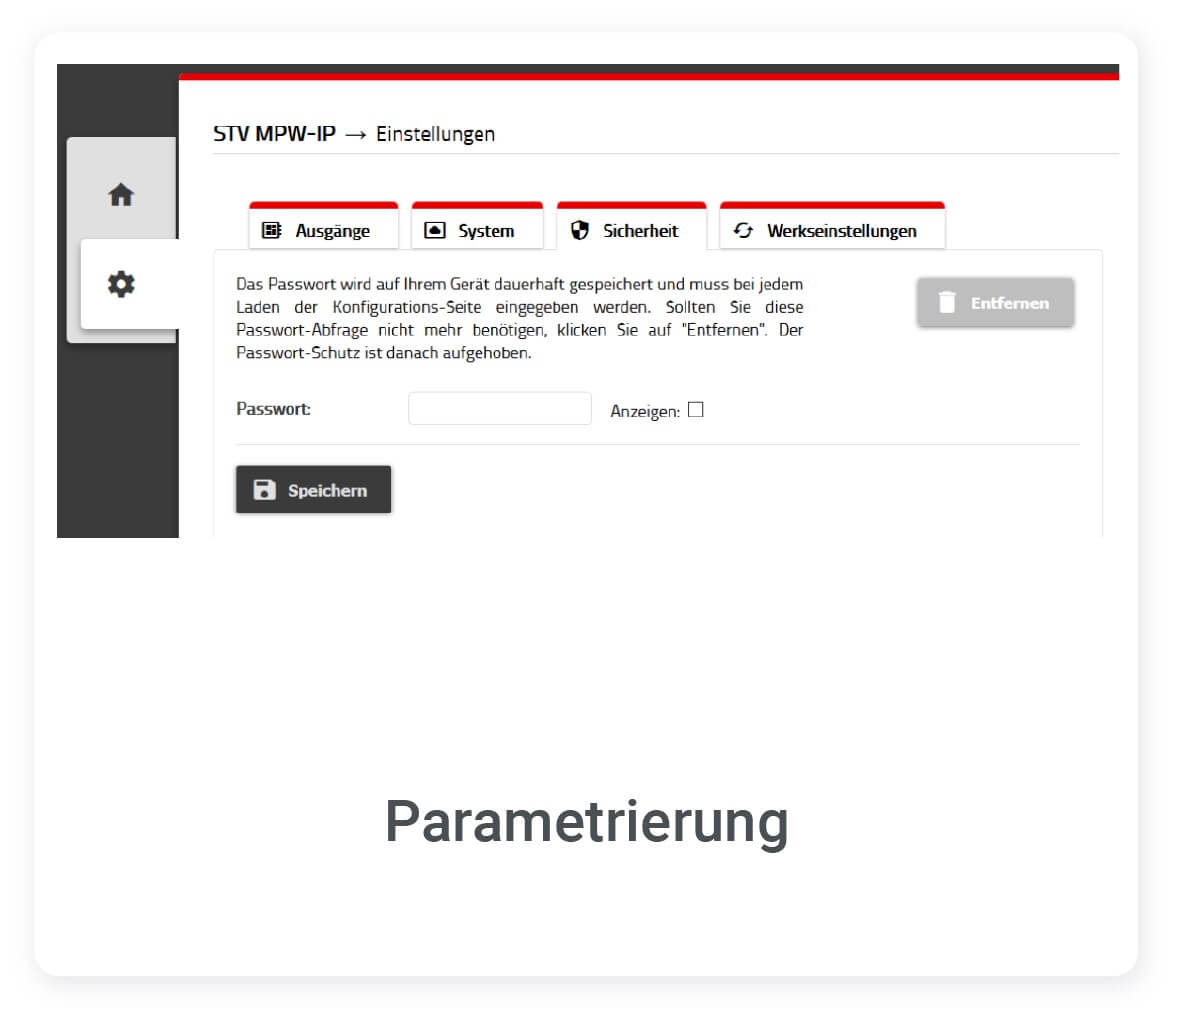Viewport: 1184px width, 1026px height.
Task: Switch to the Ausgänge tab
Action: pos(332,231)
